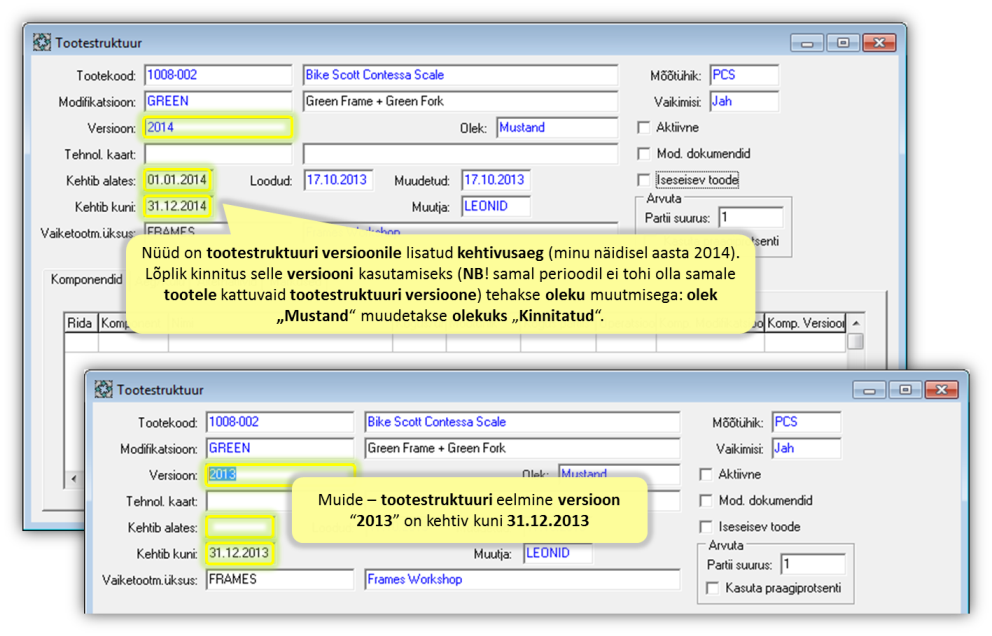
Task: Minimize the front Tootestruktuur window
Action: 869,390
